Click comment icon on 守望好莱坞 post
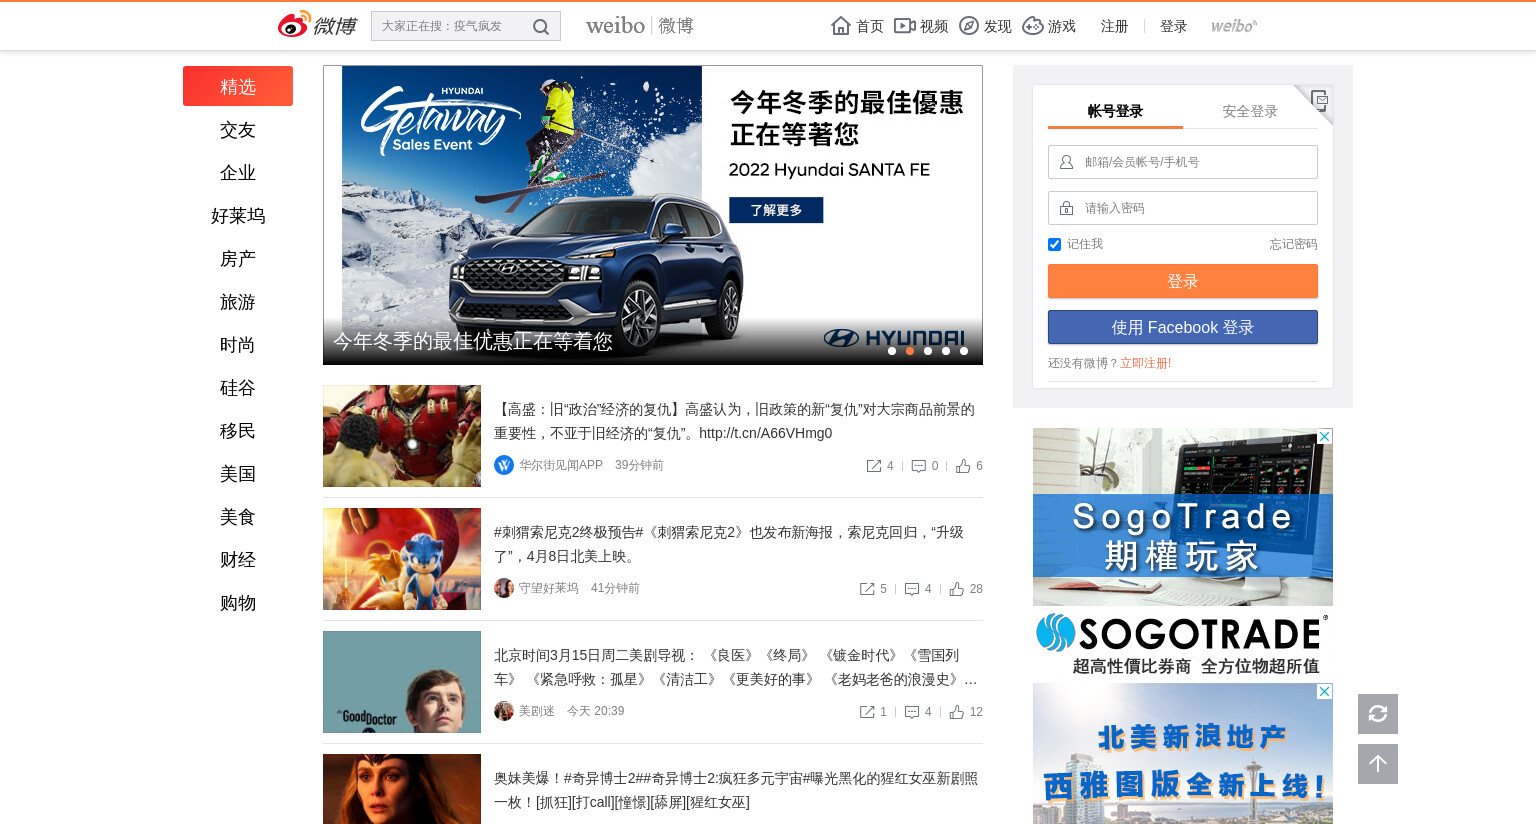1536x824 pixels. pos(912,589)
